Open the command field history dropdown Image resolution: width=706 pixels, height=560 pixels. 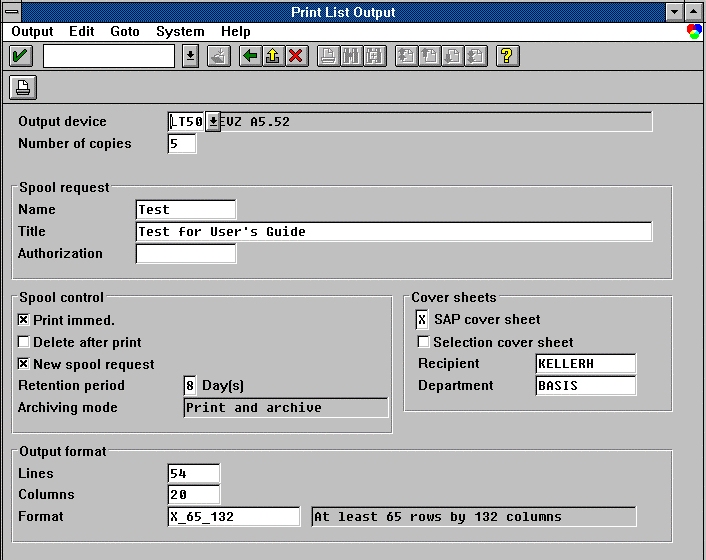pyautogui.click(x=190, y=56)
